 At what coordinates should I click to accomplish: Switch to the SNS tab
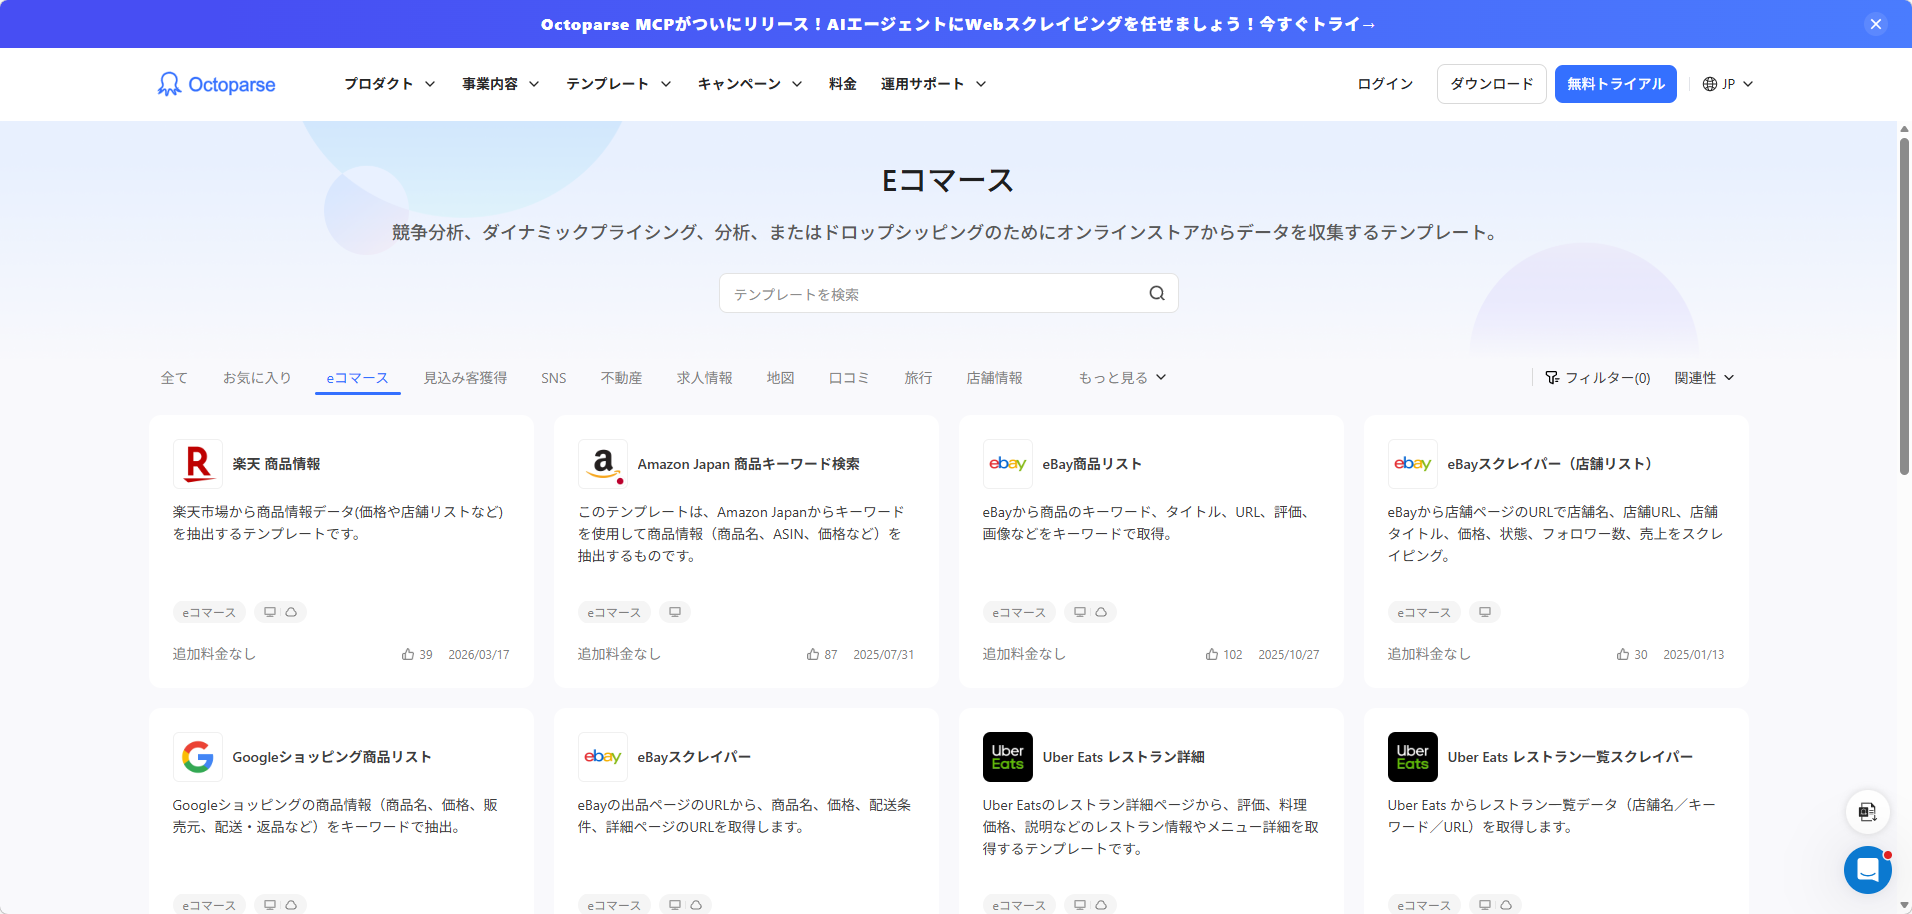(553, 378)
